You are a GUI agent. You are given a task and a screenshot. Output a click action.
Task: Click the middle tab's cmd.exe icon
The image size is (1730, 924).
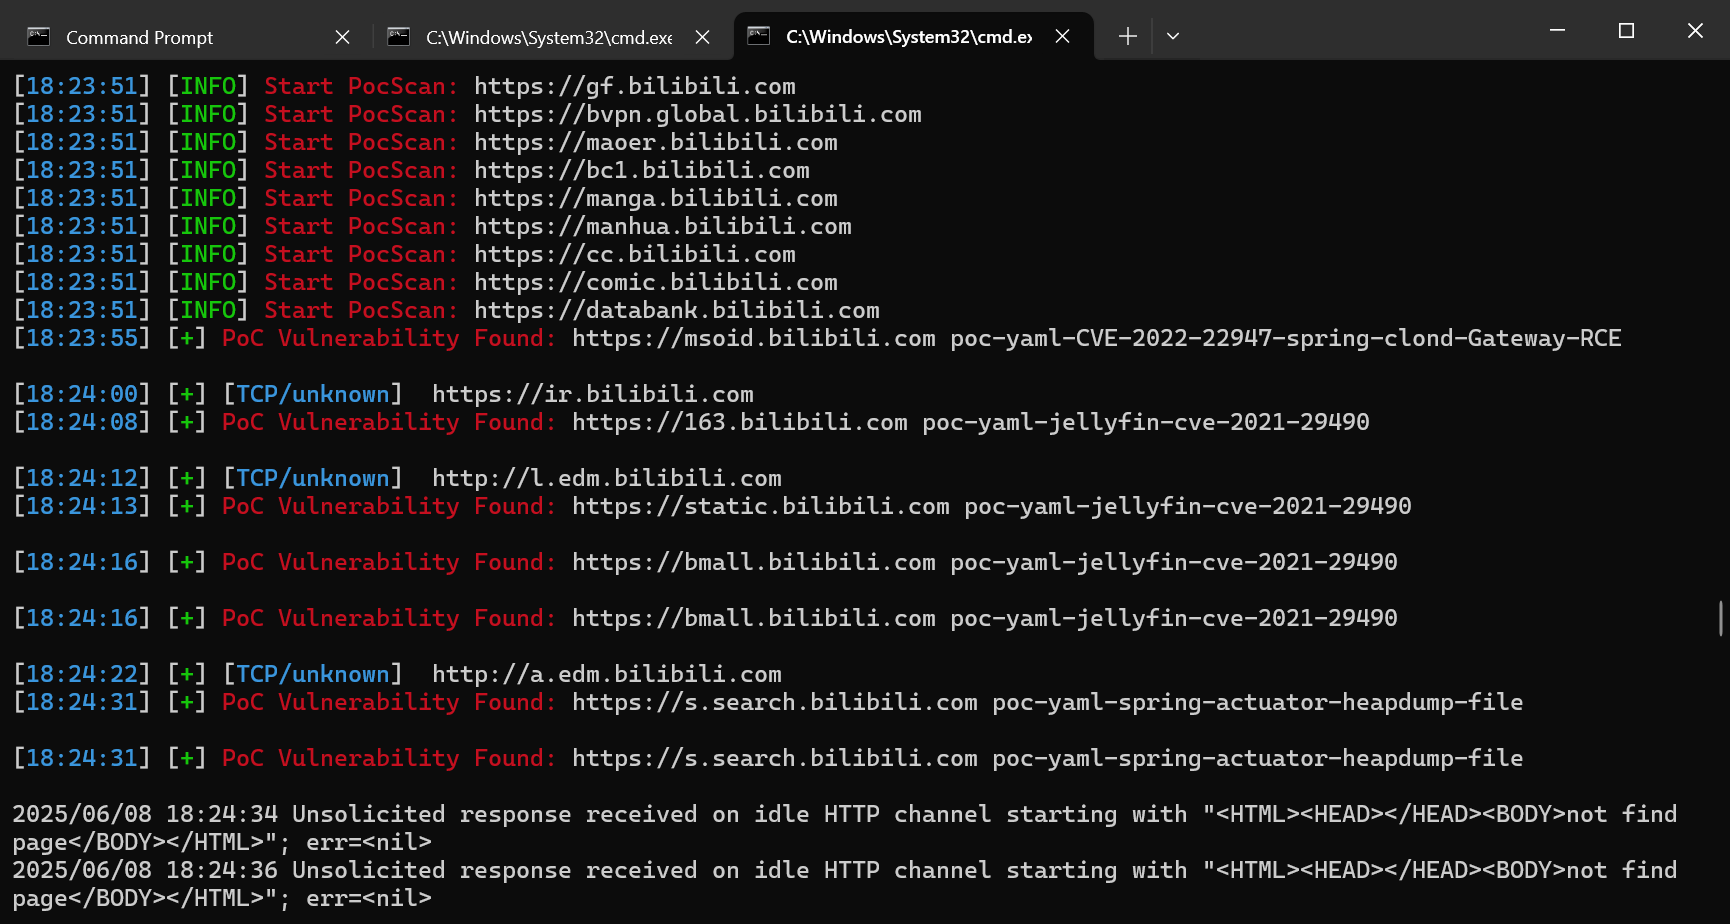[x=399, y=37]
